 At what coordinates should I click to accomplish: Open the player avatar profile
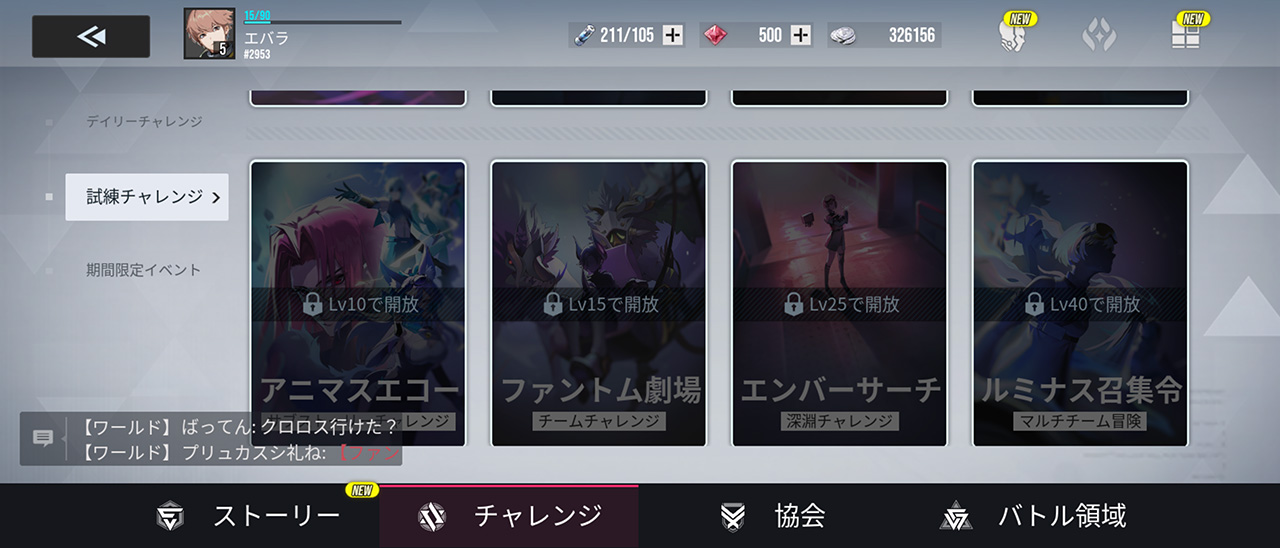[x=210, y=34]
